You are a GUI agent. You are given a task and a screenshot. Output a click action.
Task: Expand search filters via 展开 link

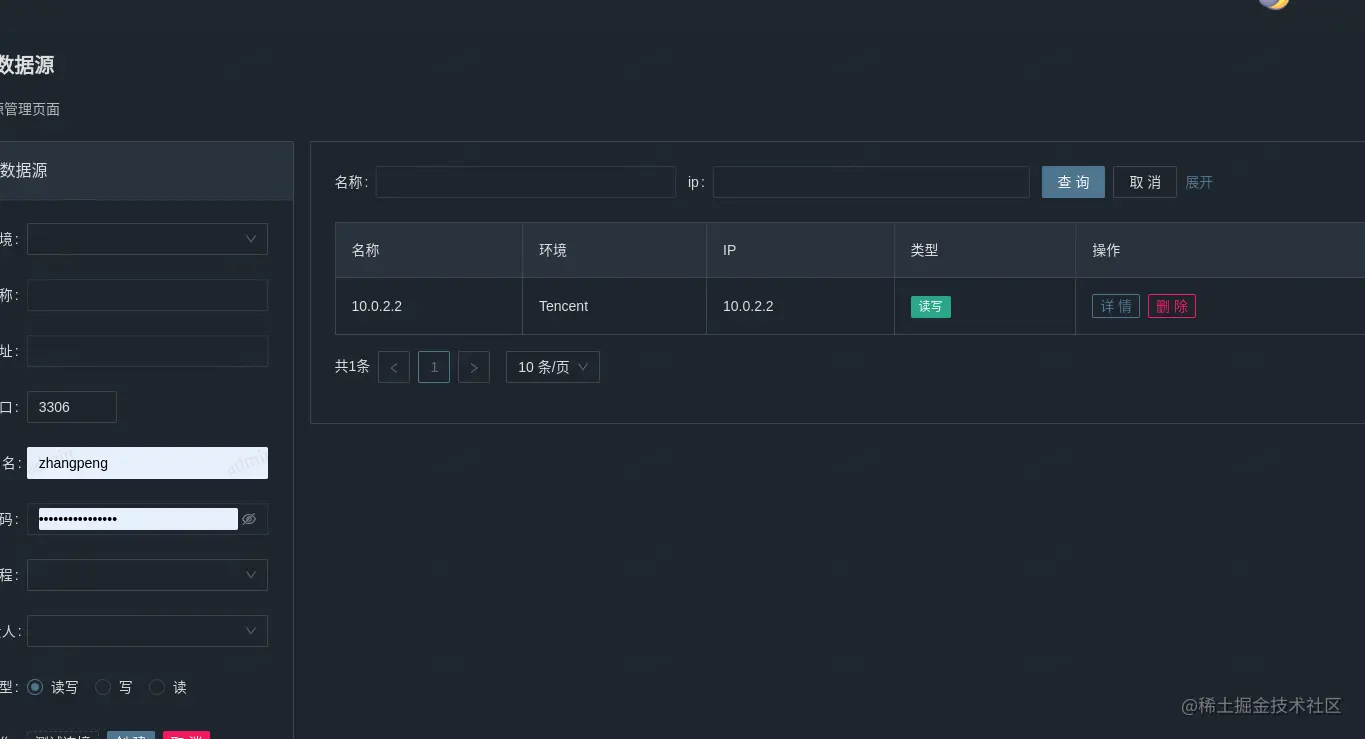point(1199,182)
